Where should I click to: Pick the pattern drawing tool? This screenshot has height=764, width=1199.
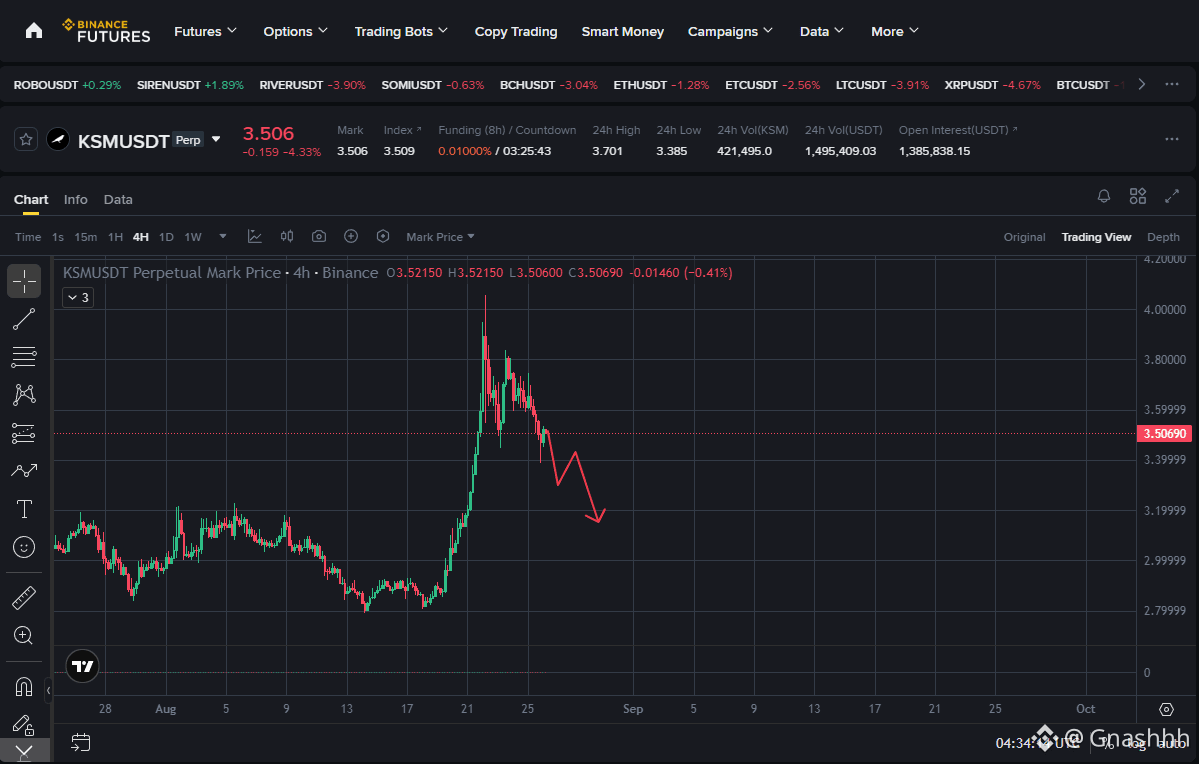point(24,395)
